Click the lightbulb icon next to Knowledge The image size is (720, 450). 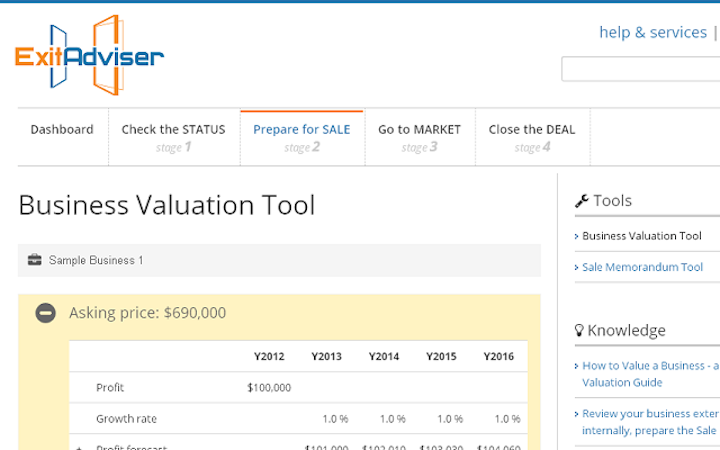click(x=580, y=331)
